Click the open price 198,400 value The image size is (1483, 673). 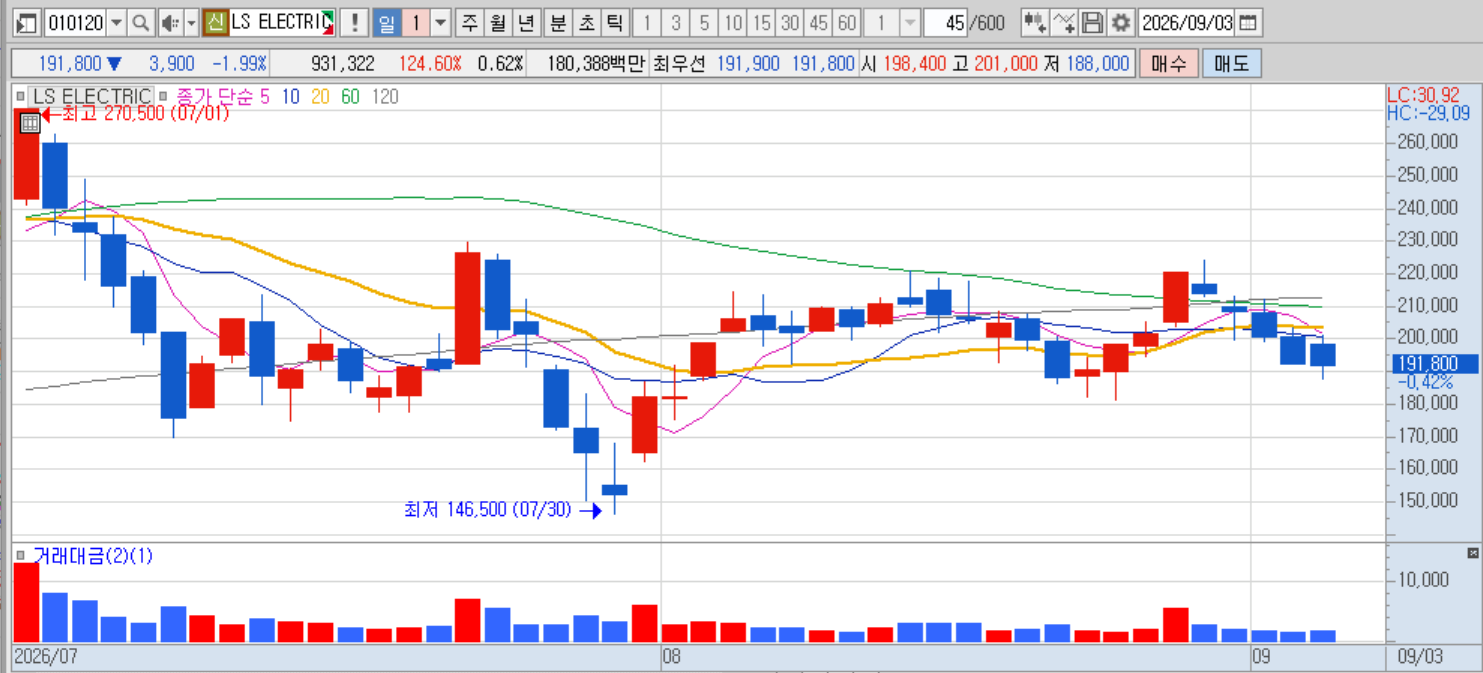(x=914, y=63)
